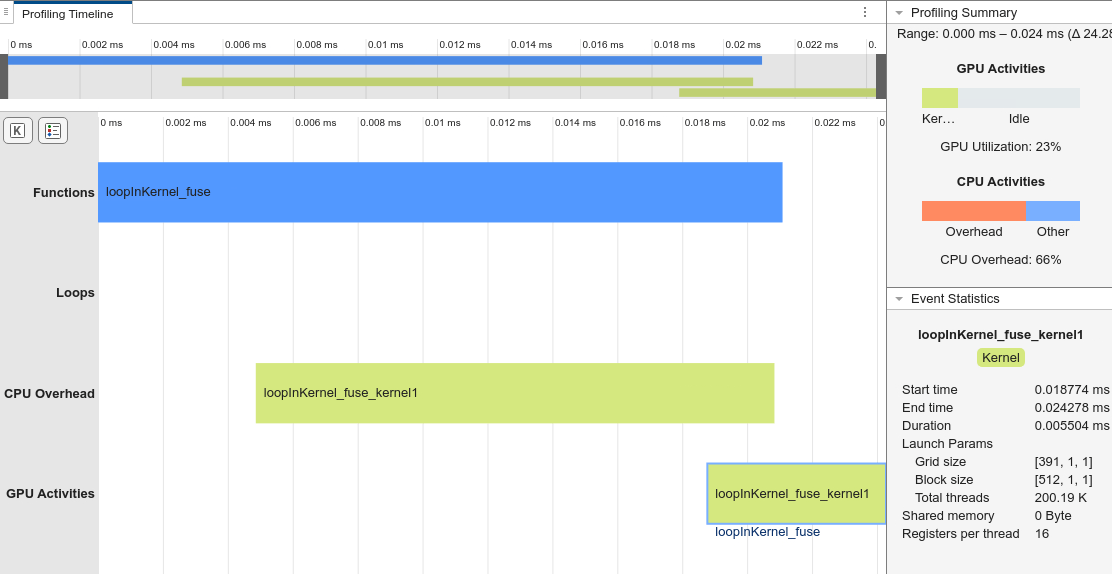1112x574 pixels.
Task: Click the loopInKernel_fuse link under GPU kernel
Action: (x=767, y=532)
